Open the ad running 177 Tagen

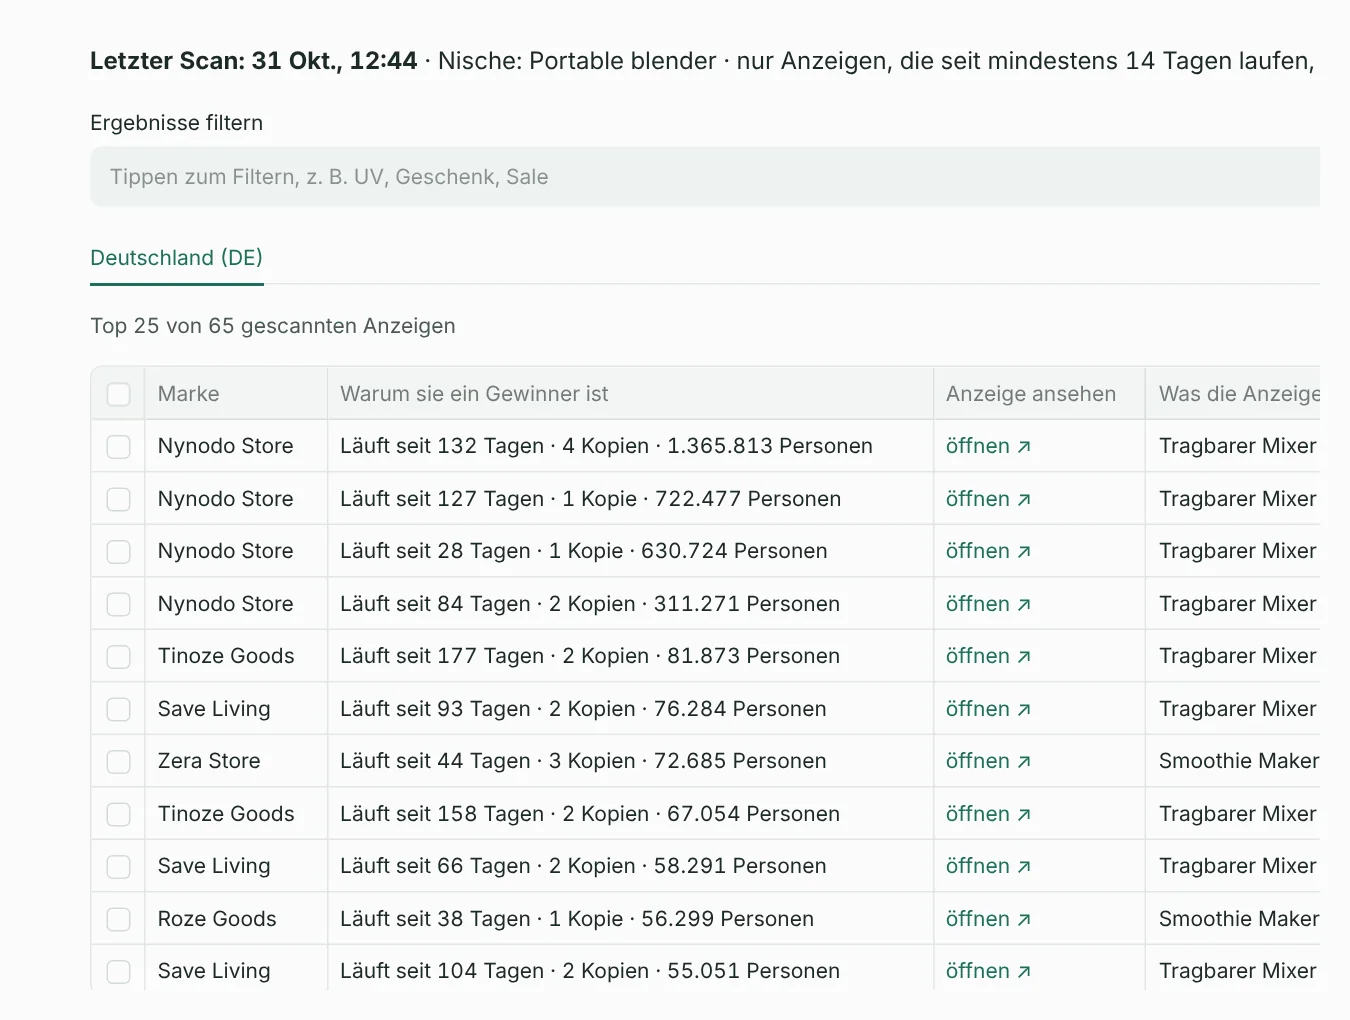pos(988,656)
